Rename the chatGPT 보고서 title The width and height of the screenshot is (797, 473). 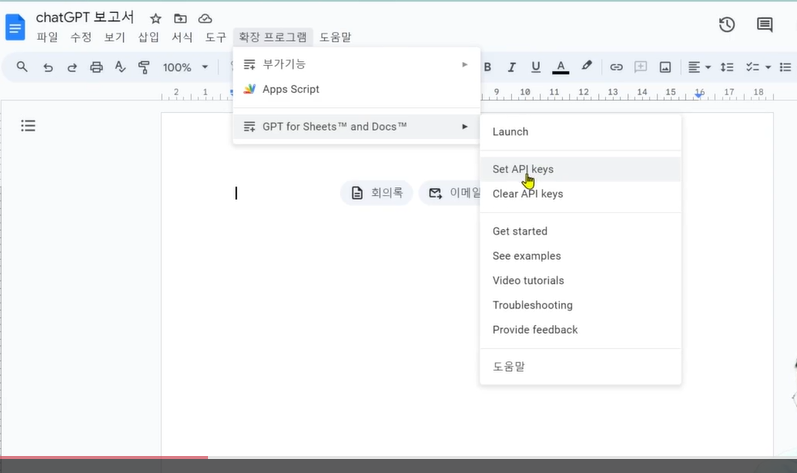(x=85, y=17)
